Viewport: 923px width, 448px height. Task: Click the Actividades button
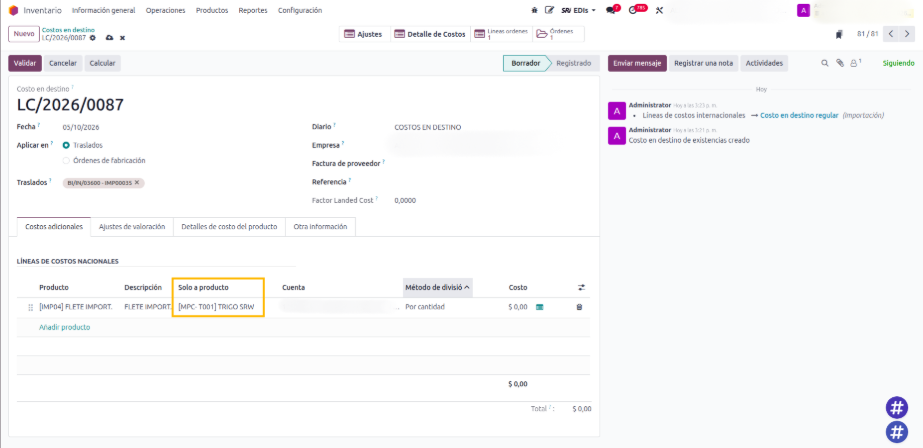(764, 63)
